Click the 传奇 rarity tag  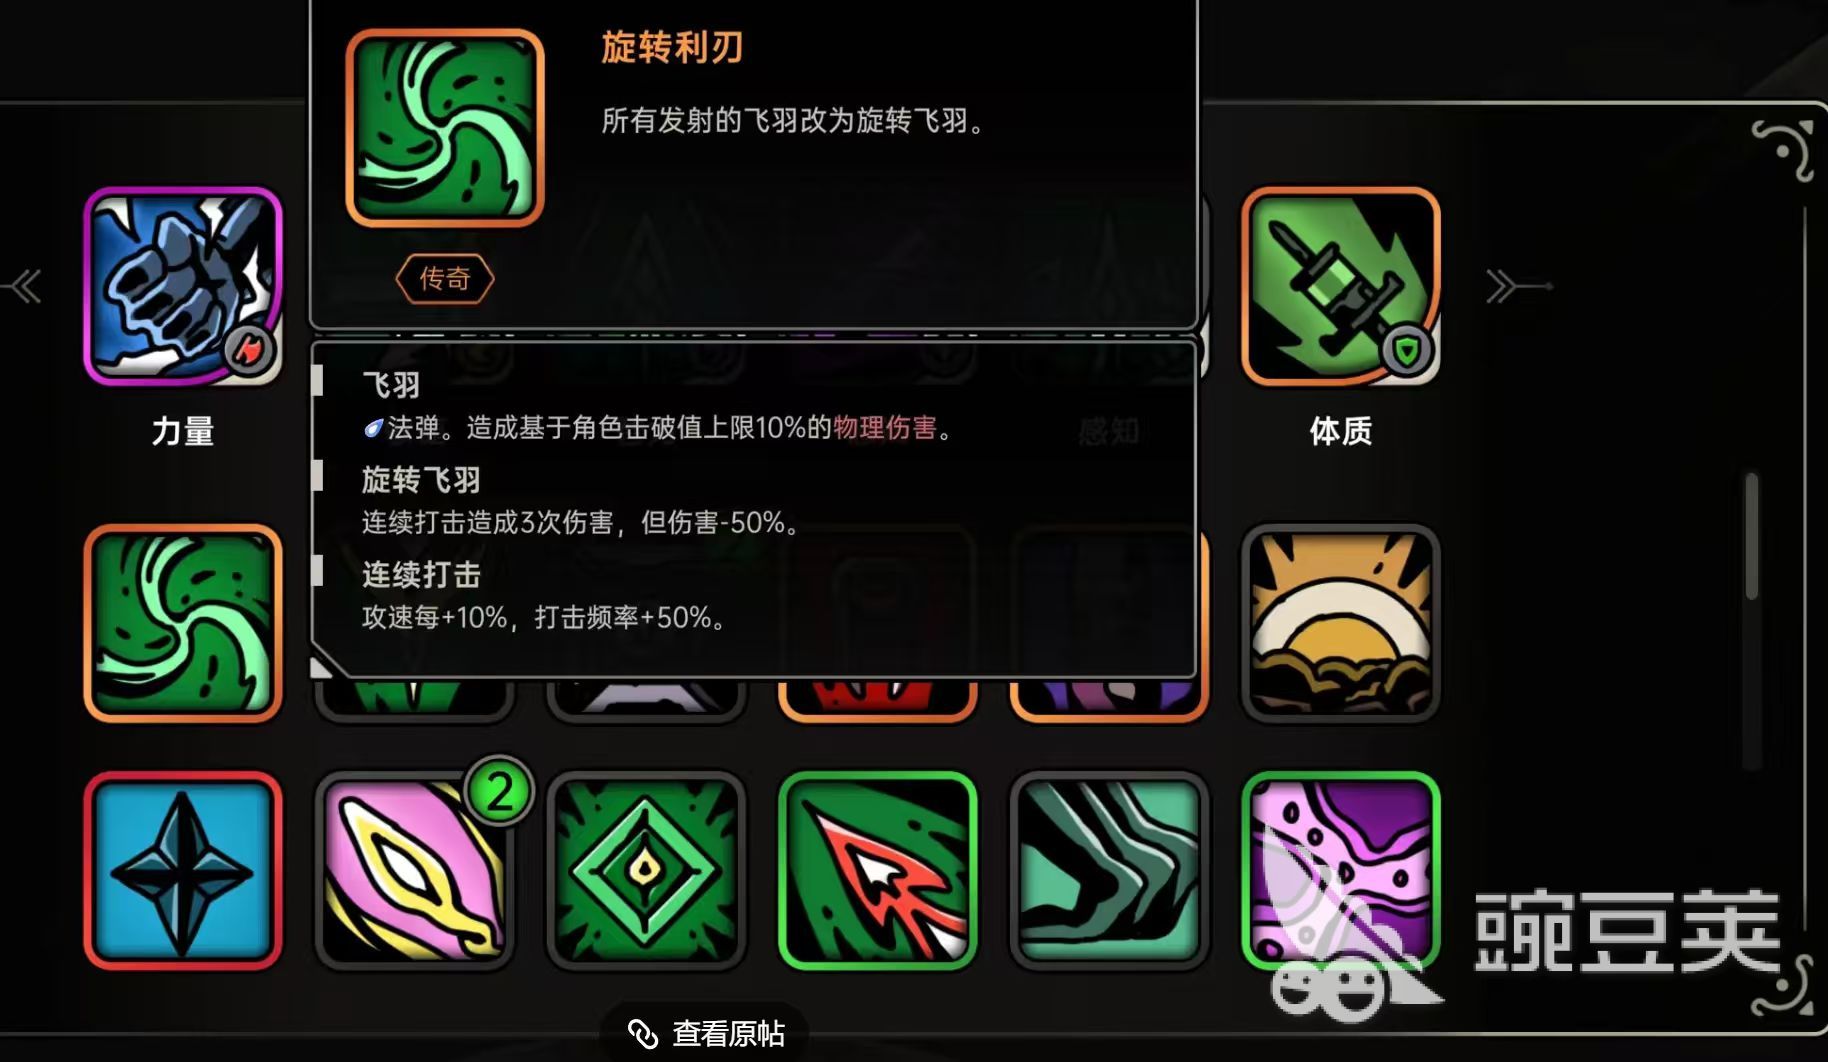point(445,278)
